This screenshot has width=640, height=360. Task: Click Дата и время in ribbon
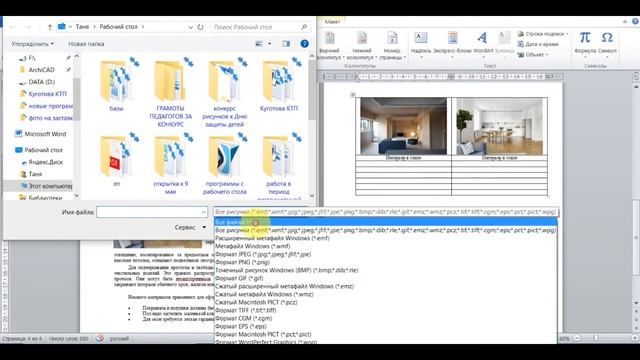538,44
